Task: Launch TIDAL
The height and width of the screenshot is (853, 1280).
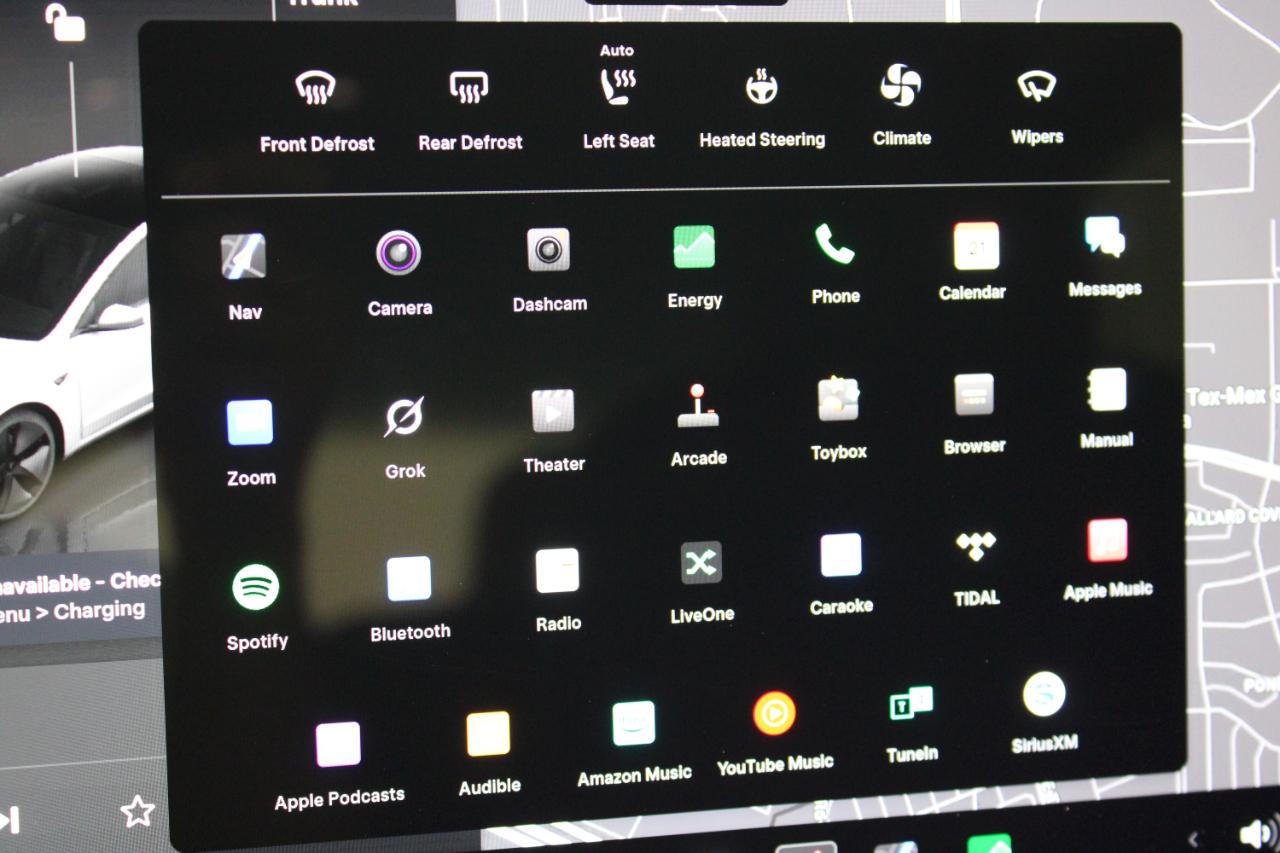Action: click(976, 546)
